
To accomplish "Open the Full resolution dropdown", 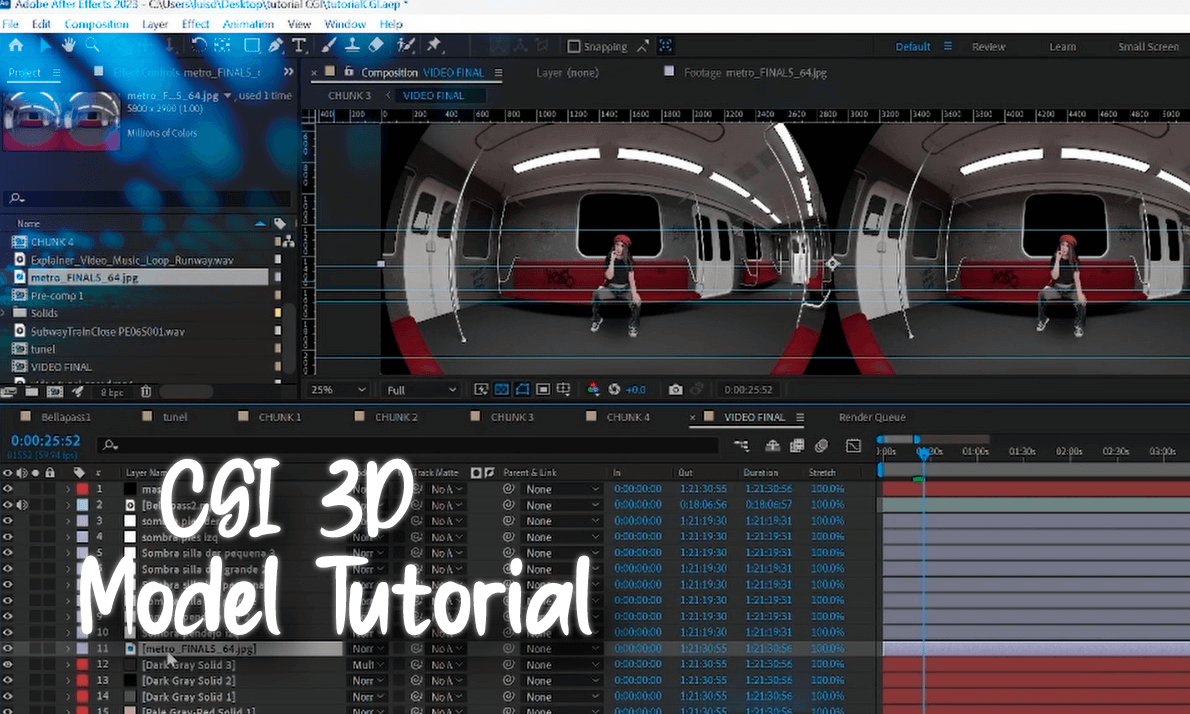I will (418, 389).
